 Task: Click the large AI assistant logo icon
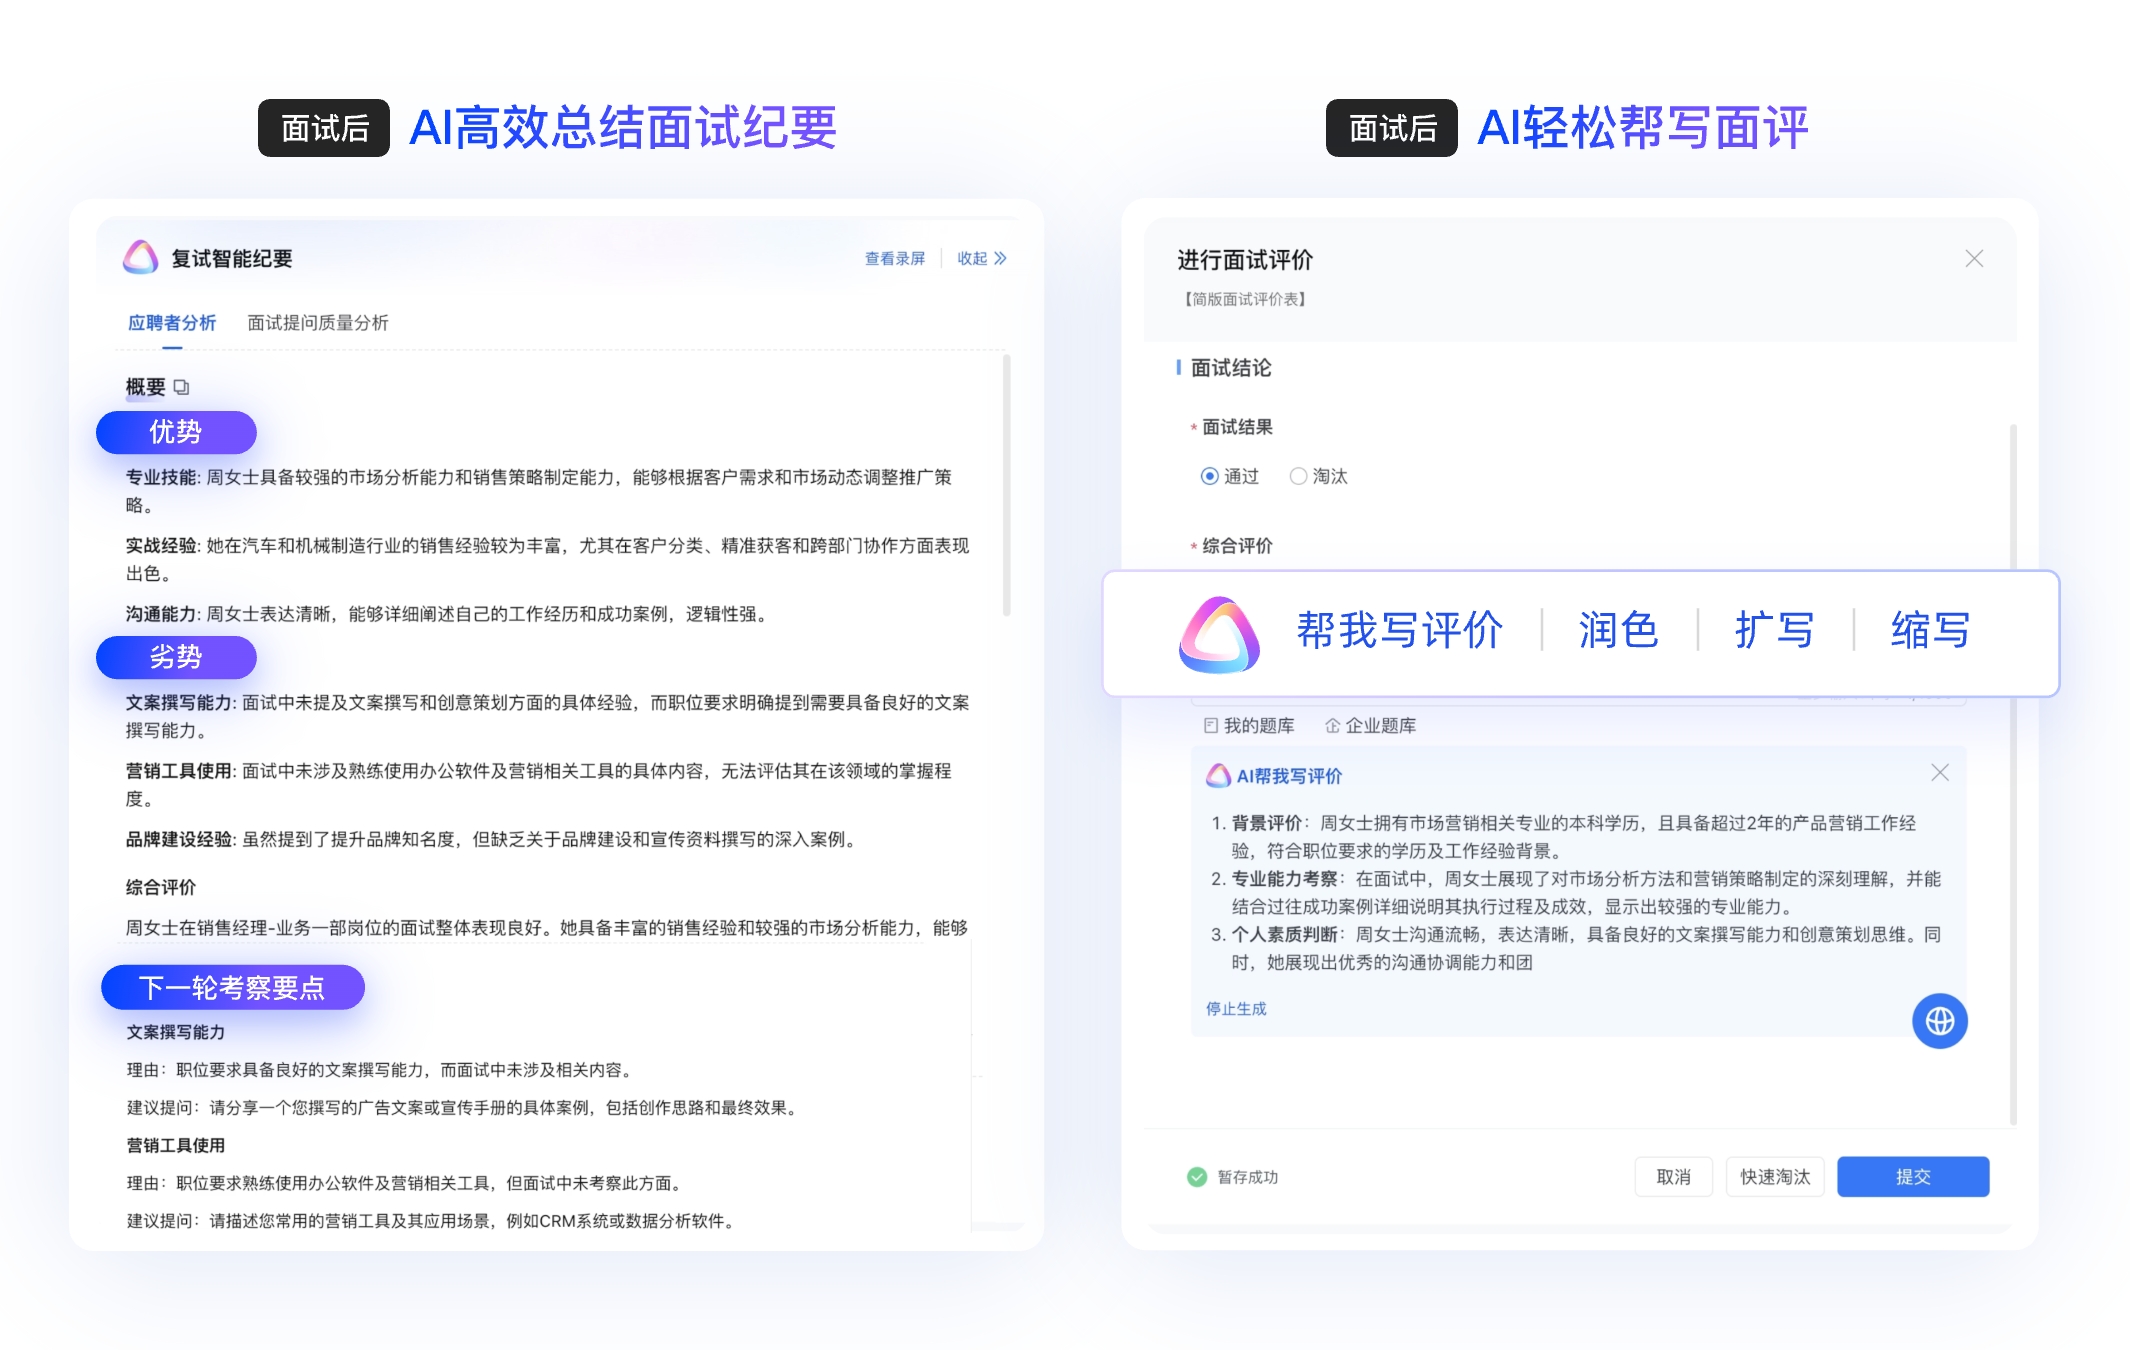coord(1219,634)
